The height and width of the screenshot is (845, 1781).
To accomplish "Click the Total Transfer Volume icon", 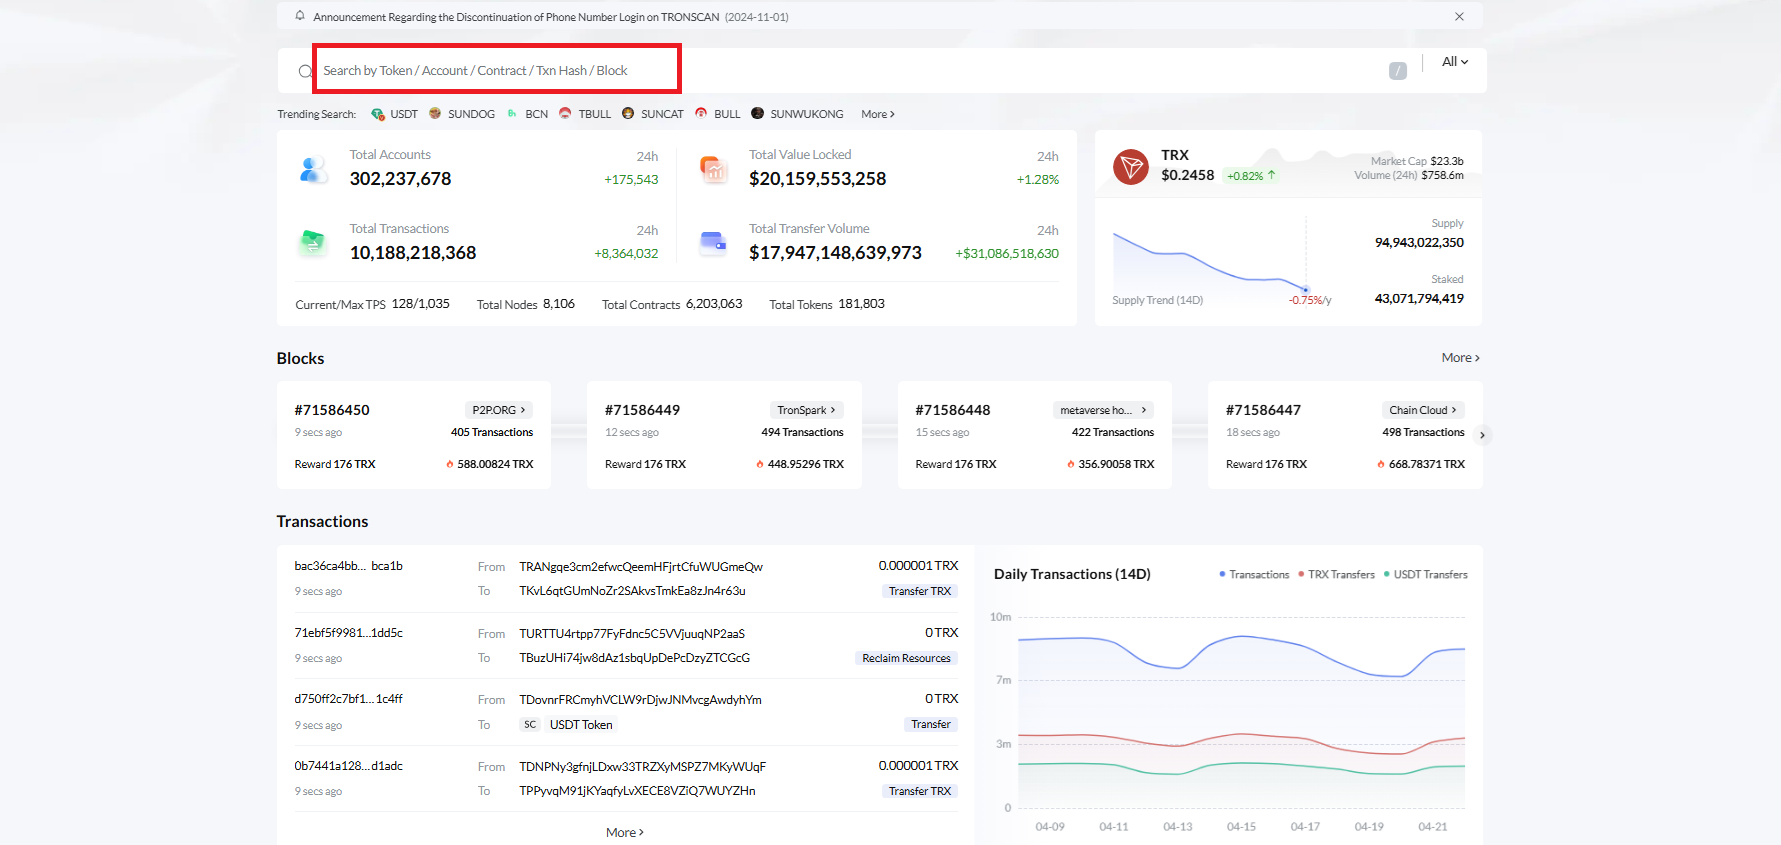I will click(x=713, y=242).
